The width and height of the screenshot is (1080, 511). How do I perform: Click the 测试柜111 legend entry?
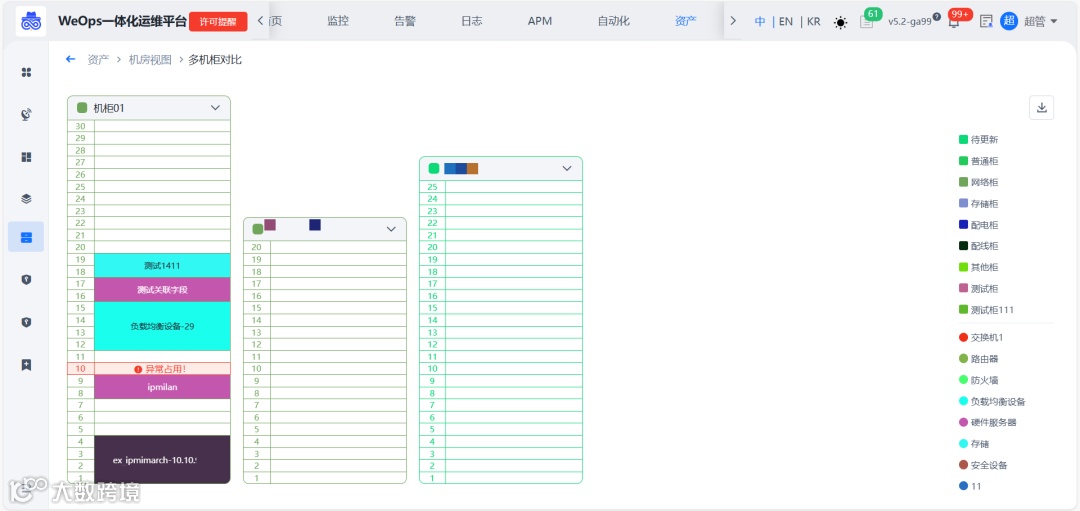click(986, 310)
